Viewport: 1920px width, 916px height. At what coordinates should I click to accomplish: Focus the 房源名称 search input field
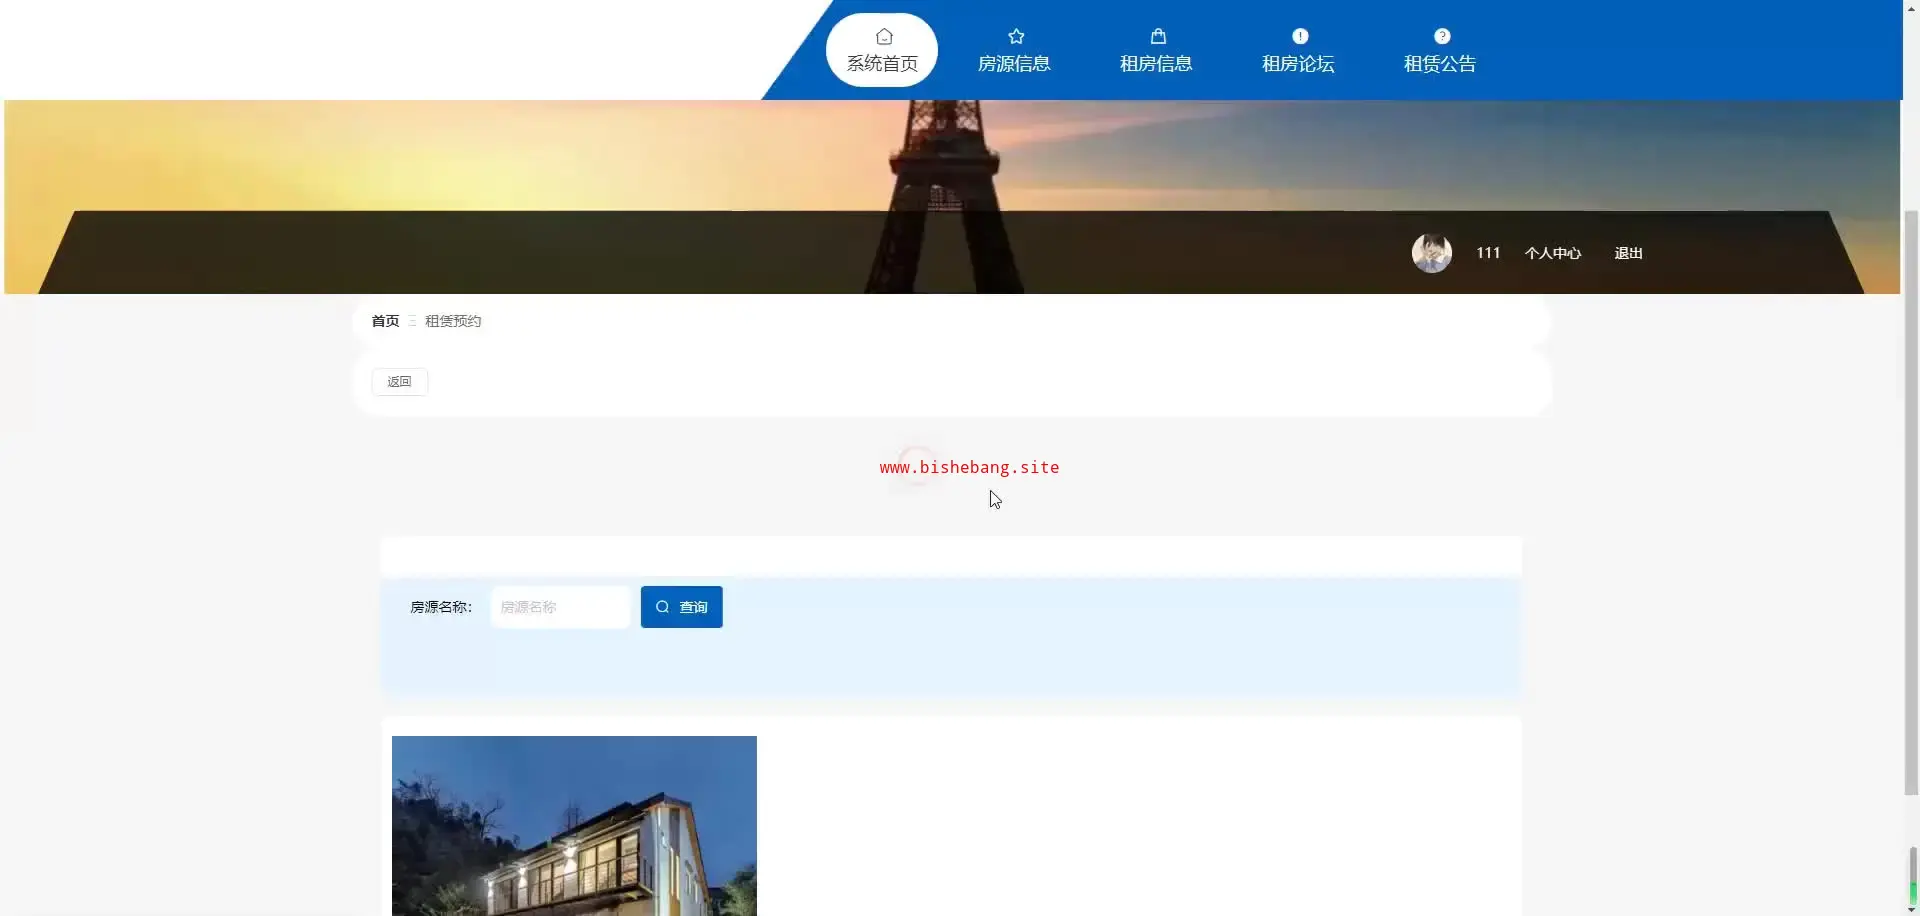click(561, 607)
